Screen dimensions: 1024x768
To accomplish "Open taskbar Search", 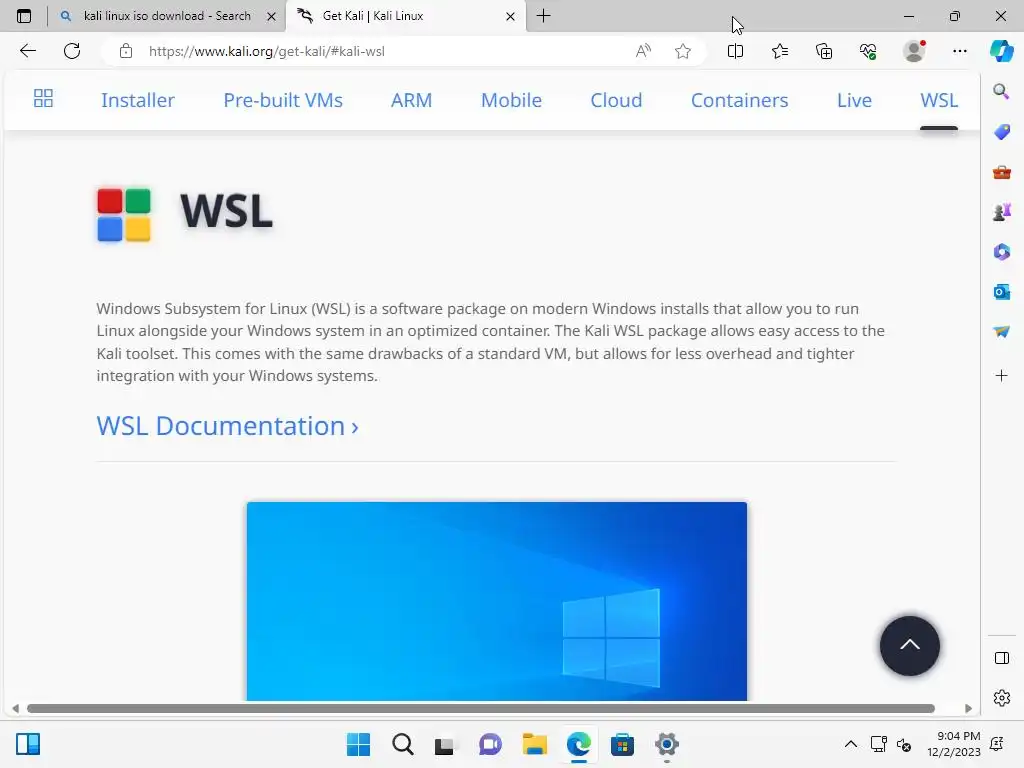I will coord(402,744).
